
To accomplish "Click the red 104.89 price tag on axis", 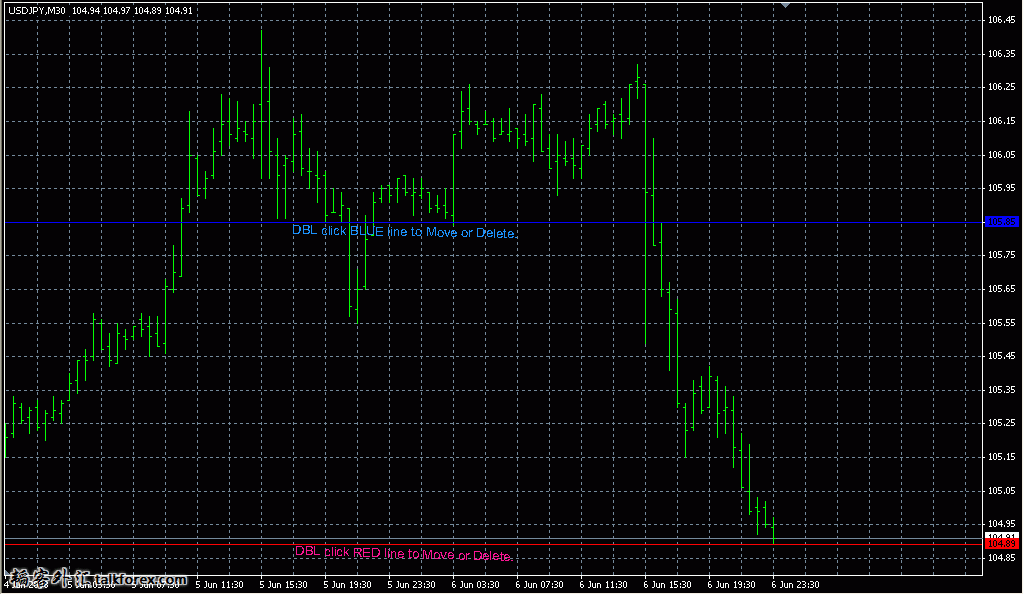I will pyautogui.click(x=1001, y=544).
